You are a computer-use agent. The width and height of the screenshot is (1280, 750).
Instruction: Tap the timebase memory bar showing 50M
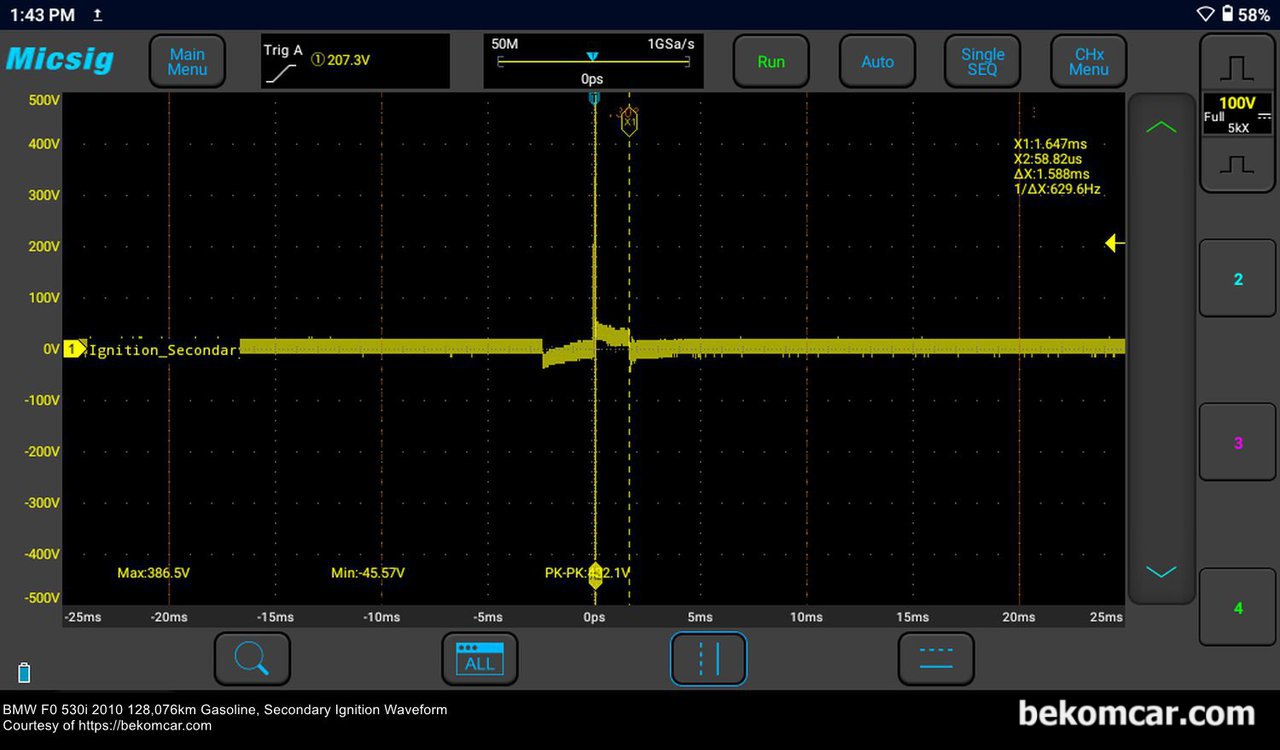pyautogui.click(x=593, y=61)
